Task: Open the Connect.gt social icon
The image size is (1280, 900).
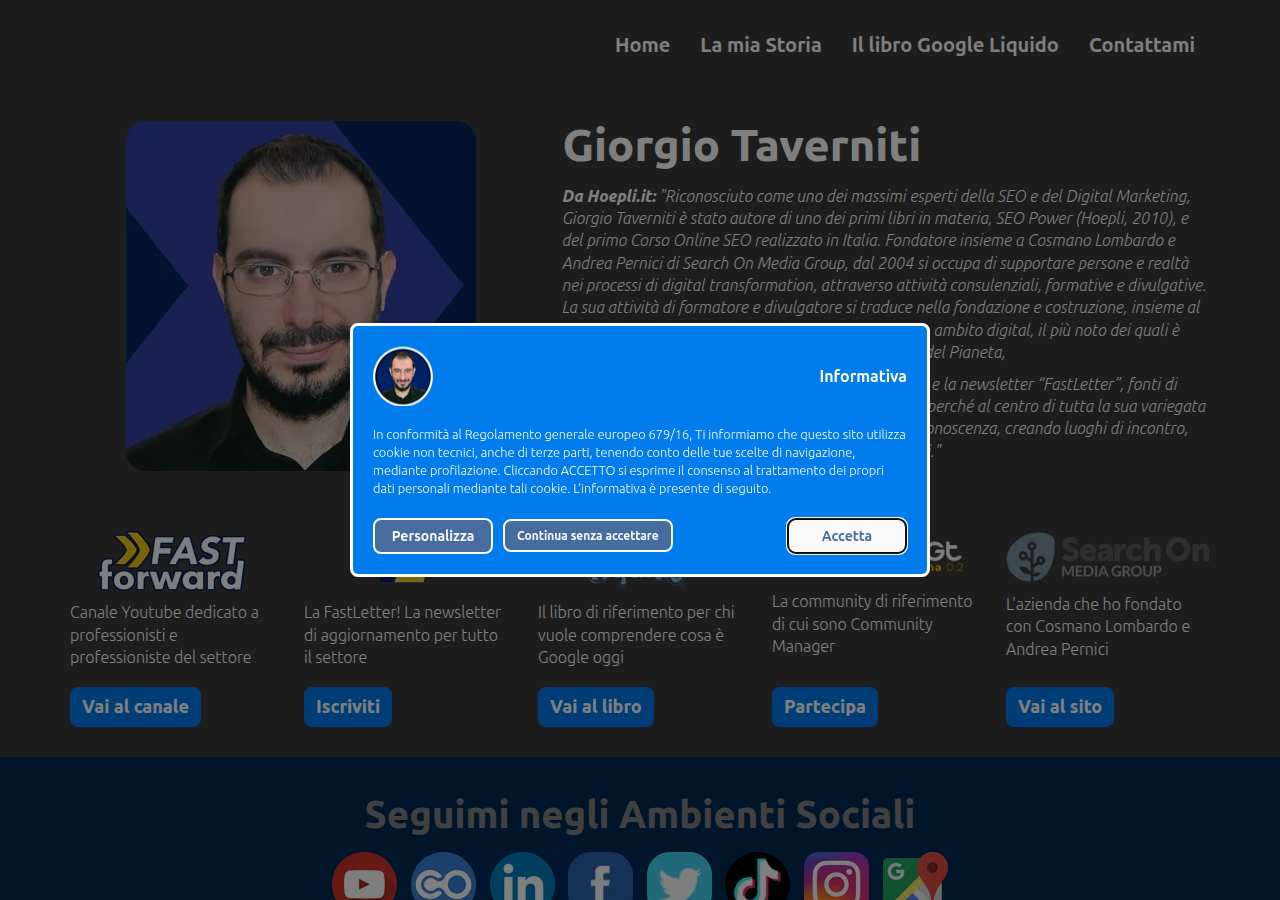Action: tap(443, 877)
